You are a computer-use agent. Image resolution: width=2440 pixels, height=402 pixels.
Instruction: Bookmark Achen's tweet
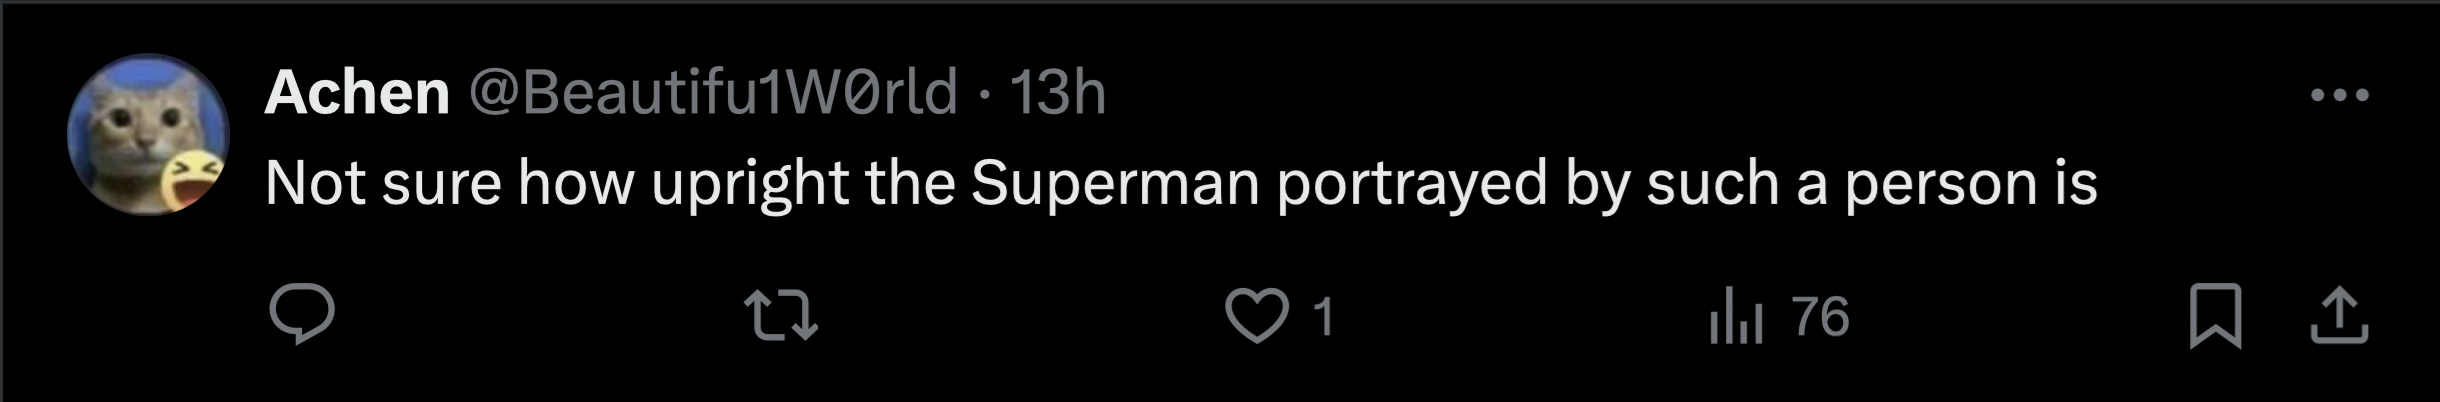click(x=2216, y=316)
